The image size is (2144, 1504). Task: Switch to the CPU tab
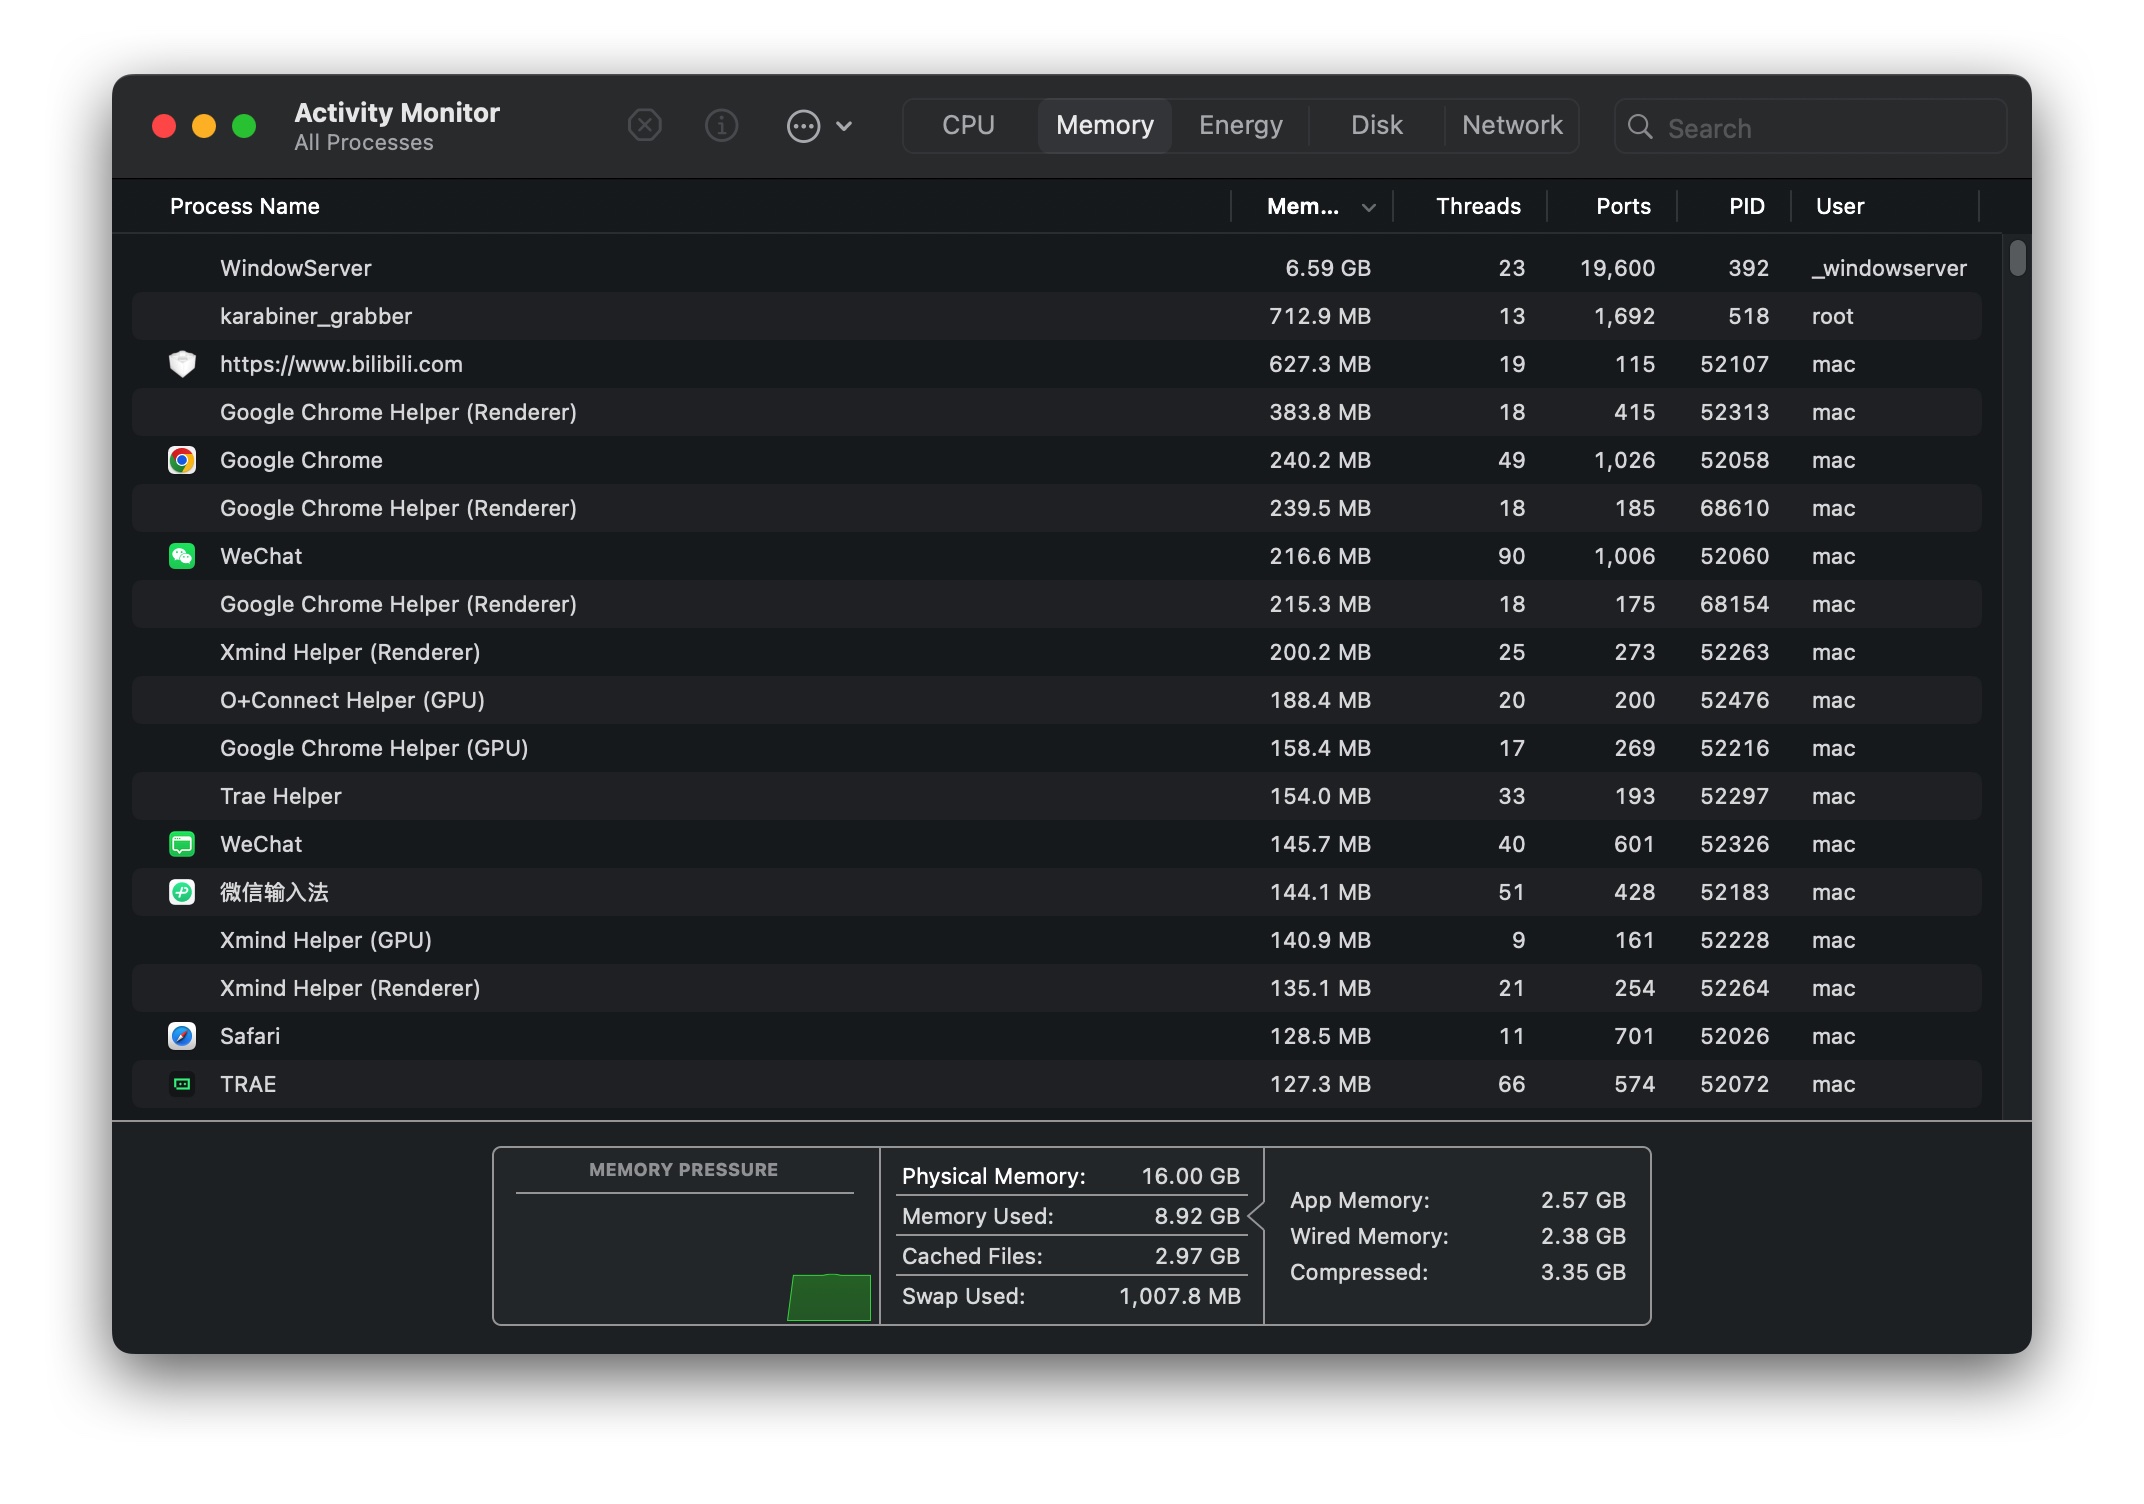[968, 126]
